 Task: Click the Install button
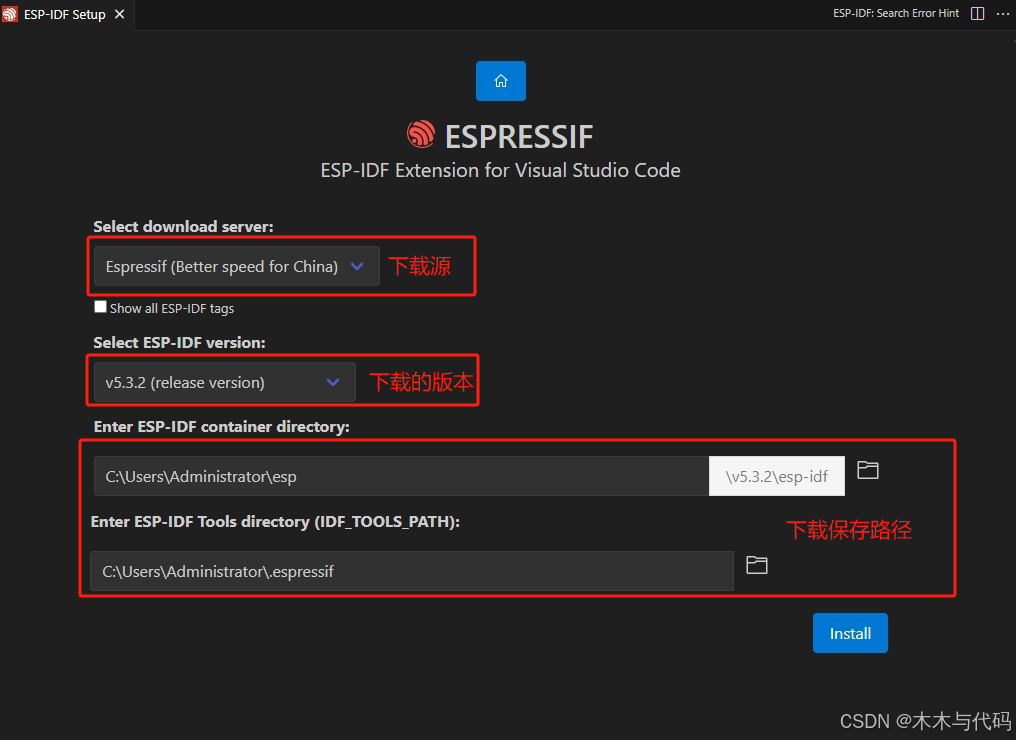pos(850,633)
